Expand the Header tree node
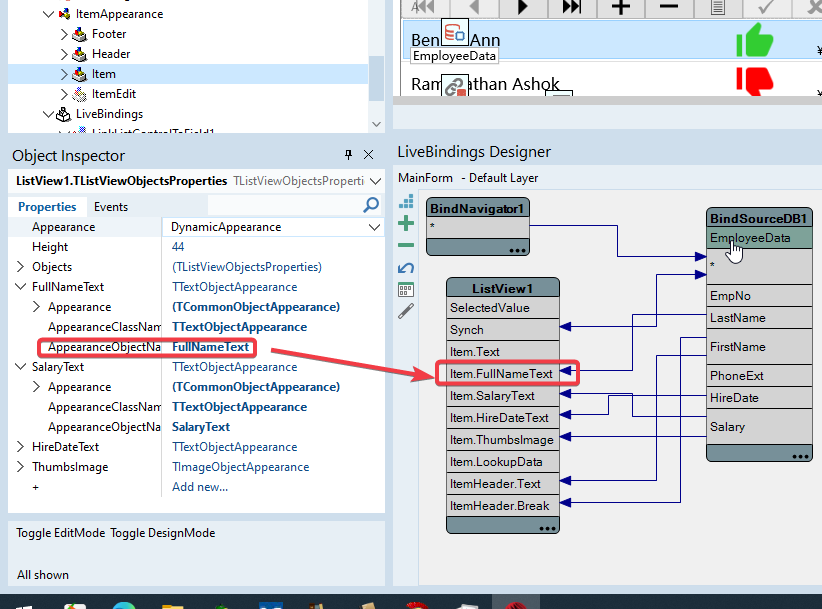Image resolution: width=822 pixels, height=609 pixels. point(64,55)
